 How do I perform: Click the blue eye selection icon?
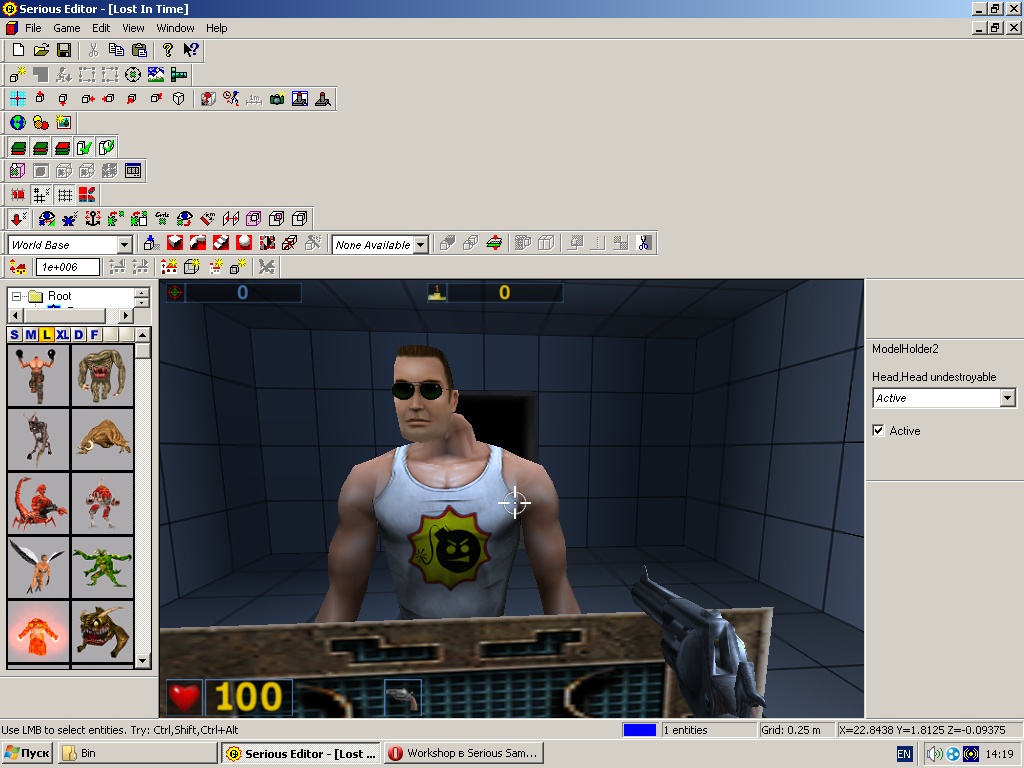click(x=46, y=218)
